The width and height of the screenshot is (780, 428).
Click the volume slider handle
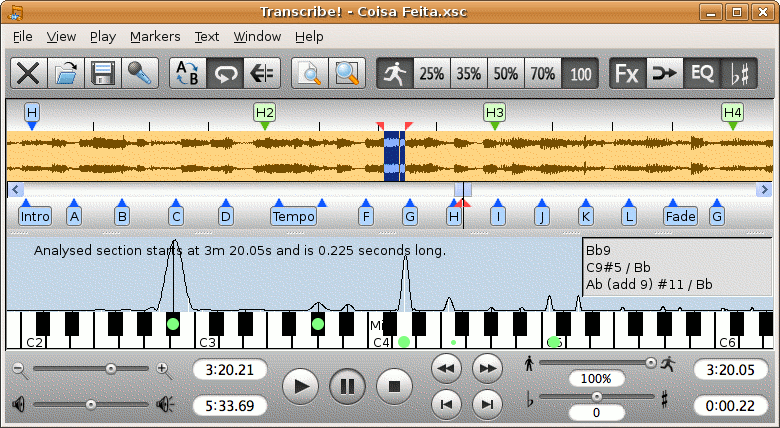click(x=90, y=404)
